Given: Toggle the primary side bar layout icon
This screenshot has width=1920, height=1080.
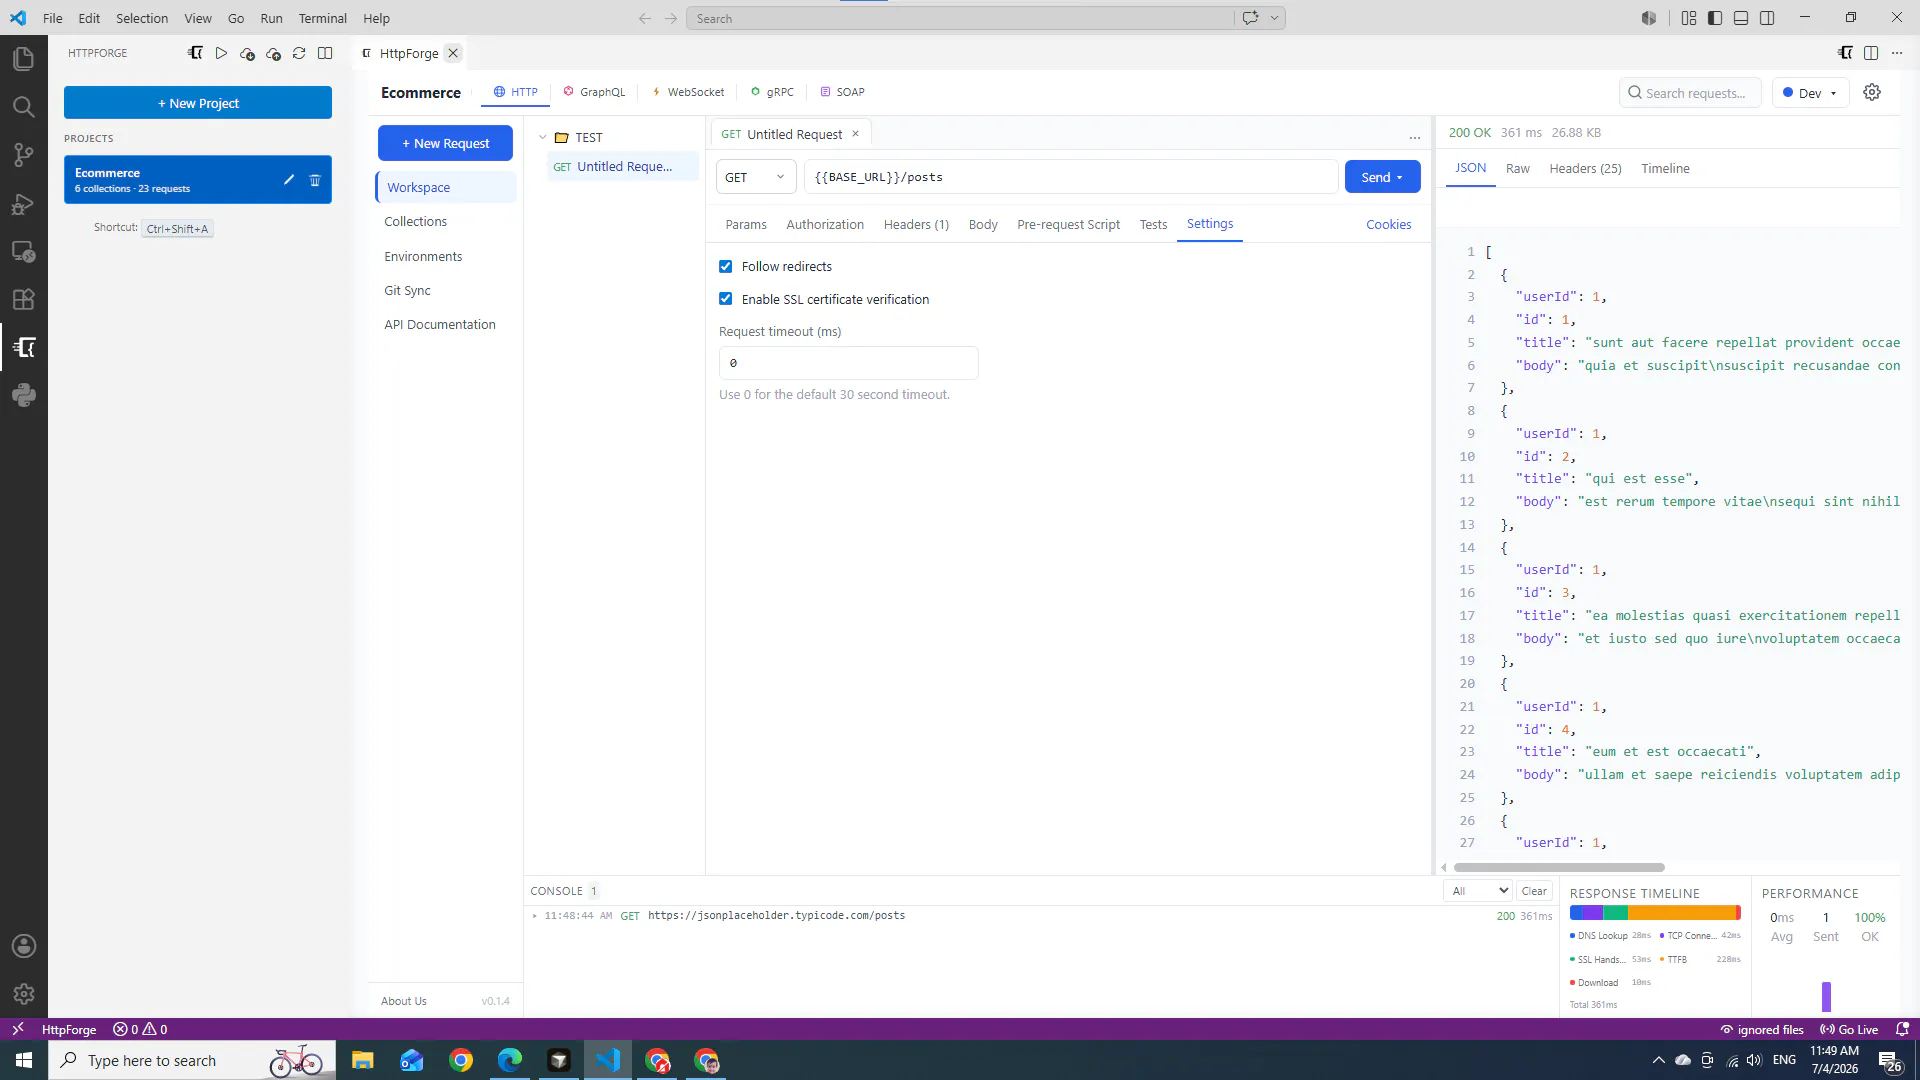Looking at the screenshot, I should coord(1715,18).
